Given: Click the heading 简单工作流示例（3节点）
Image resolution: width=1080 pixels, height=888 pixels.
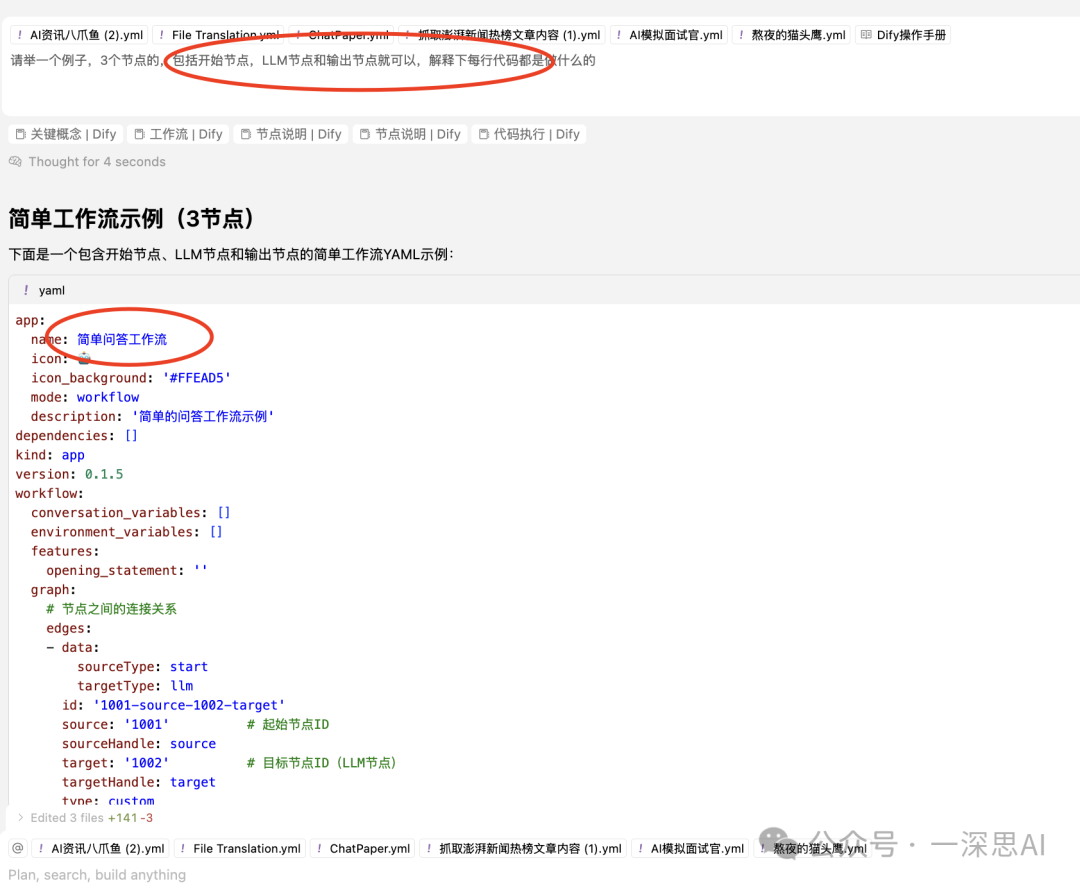Looking at the screenshot, I should click(132, 219).
